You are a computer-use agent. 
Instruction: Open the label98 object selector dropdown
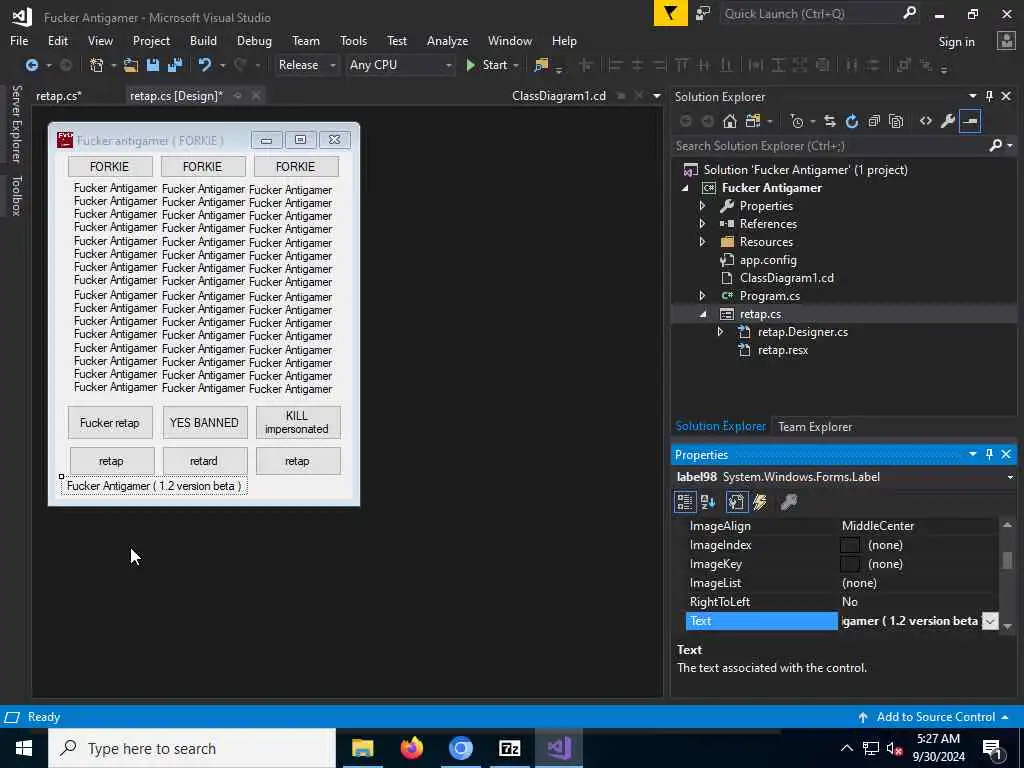pos(1010,477)
